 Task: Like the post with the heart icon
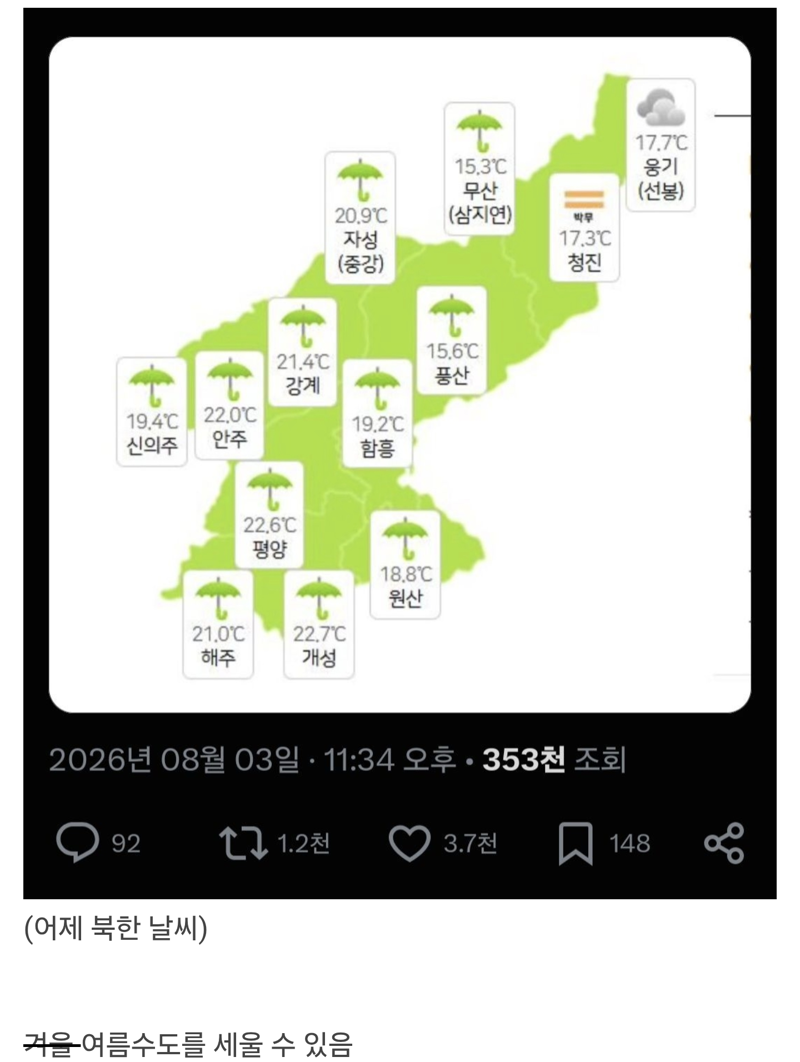tap(409, 843)
